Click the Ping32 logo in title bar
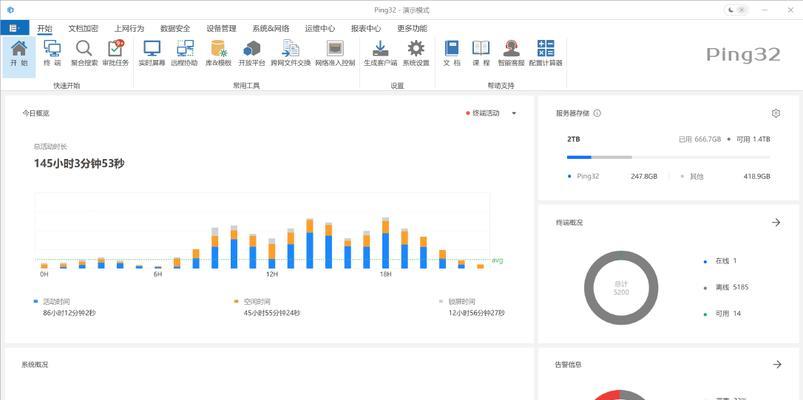This screenshot has width=803, height=400. (x=11, y=10)
